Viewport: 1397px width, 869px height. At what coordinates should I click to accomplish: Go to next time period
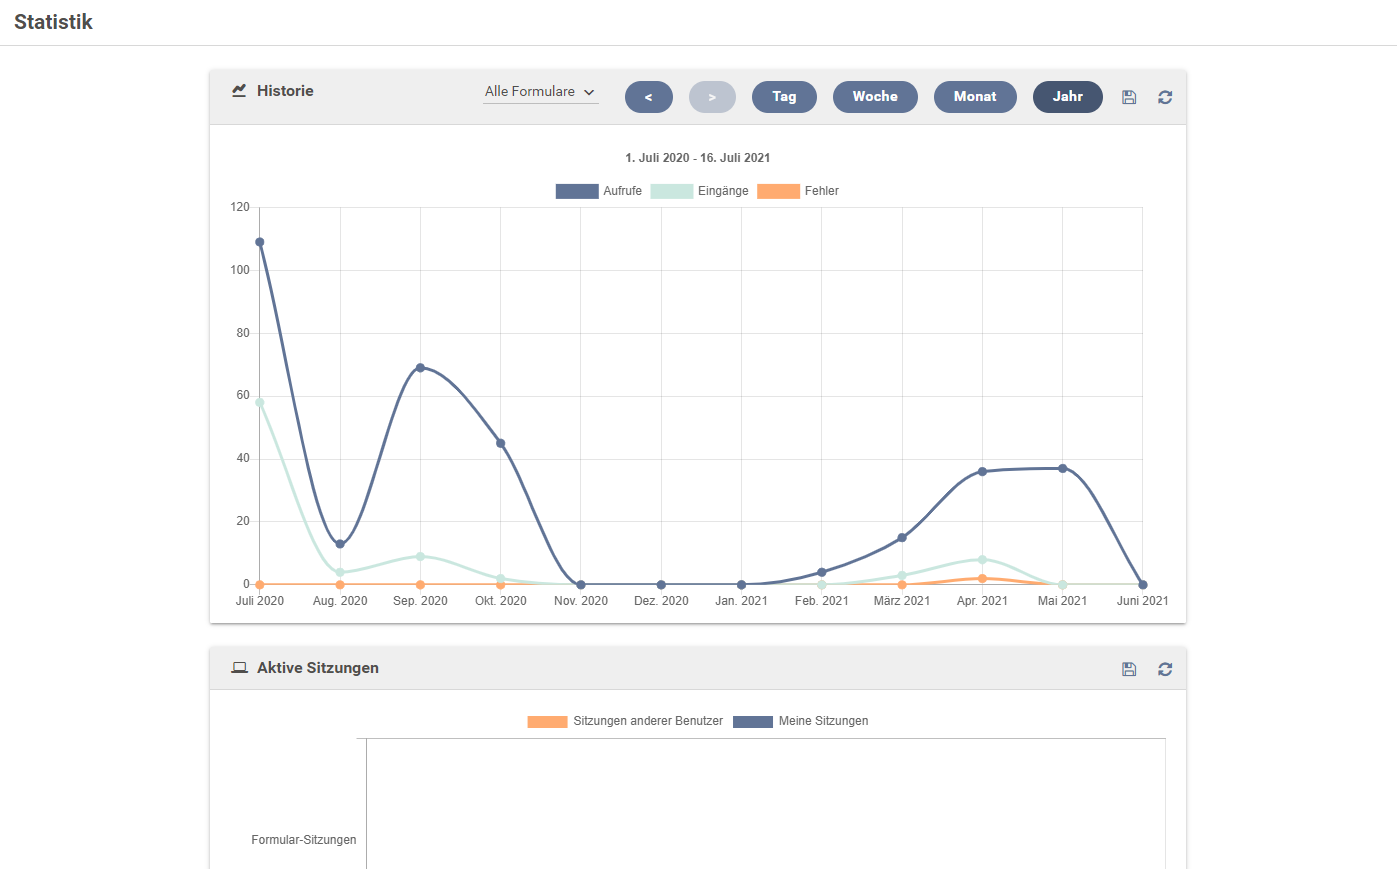[x=712, y=97]
